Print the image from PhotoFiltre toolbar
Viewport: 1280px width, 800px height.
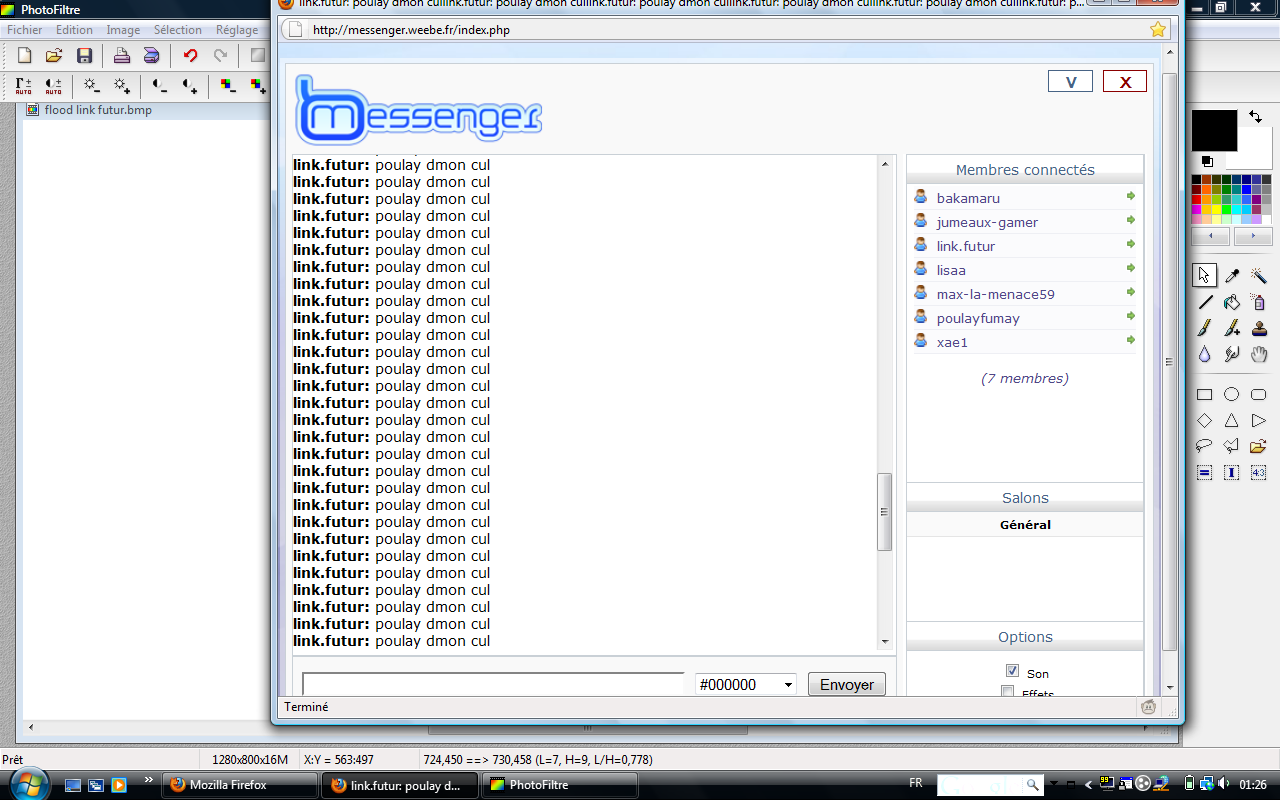tap(121, 56)
